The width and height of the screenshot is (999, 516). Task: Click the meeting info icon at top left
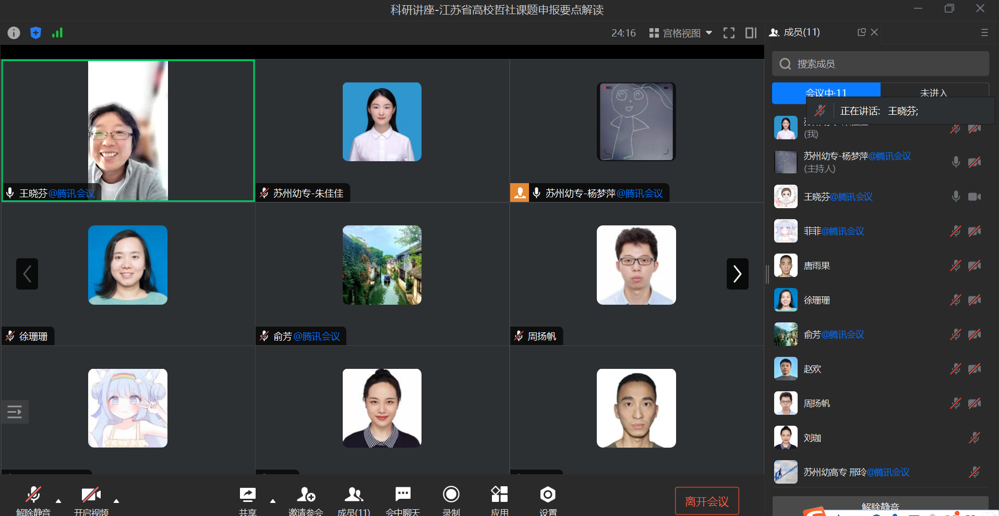pyautogui.click(x=14, y=33)
